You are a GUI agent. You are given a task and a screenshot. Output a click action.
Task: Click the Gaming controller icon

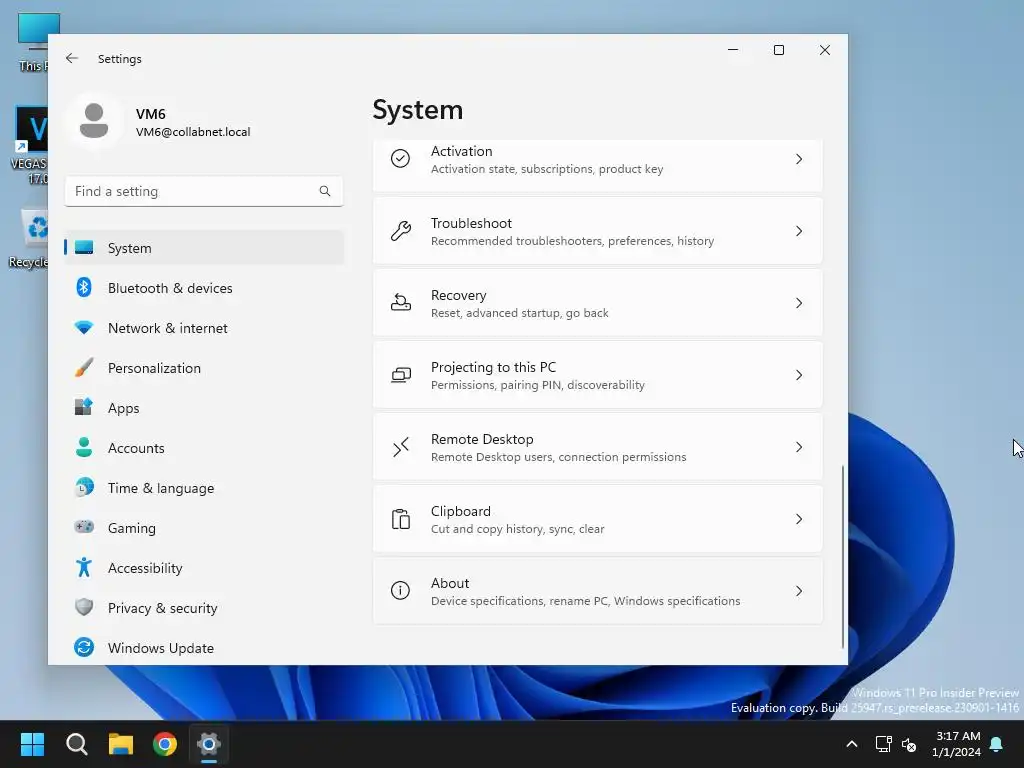coord(84,527)
